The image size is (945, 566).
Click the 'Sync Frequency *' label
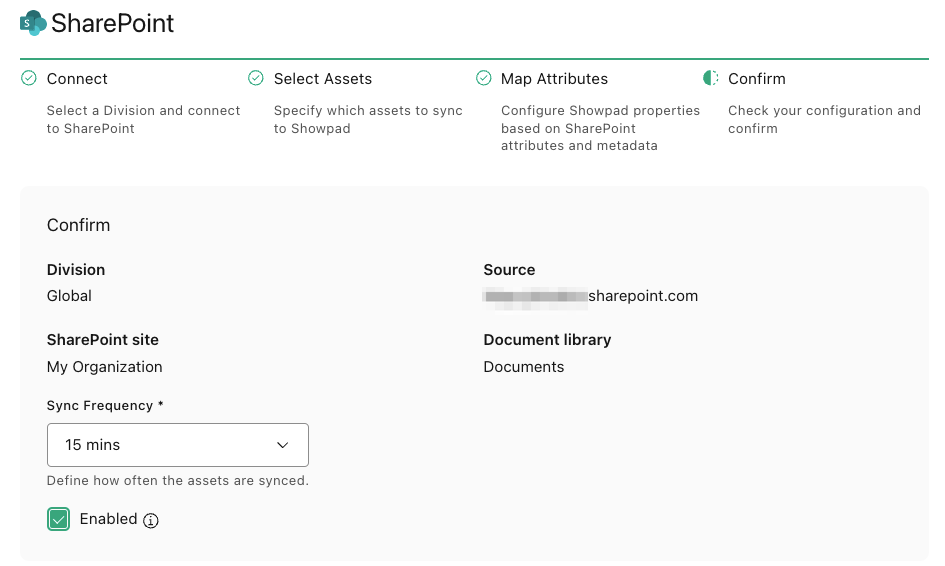tap(105, 406)
